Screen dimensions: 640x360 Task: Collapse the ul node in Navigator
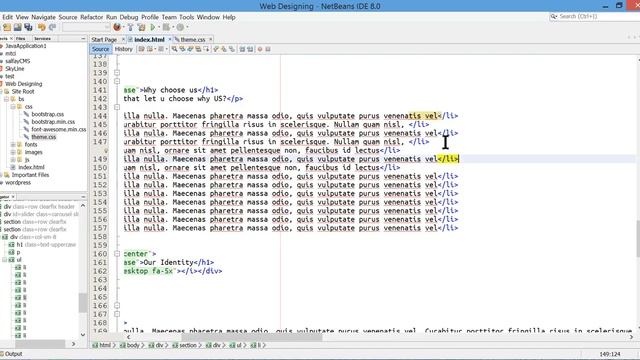(x=5, y=260)
